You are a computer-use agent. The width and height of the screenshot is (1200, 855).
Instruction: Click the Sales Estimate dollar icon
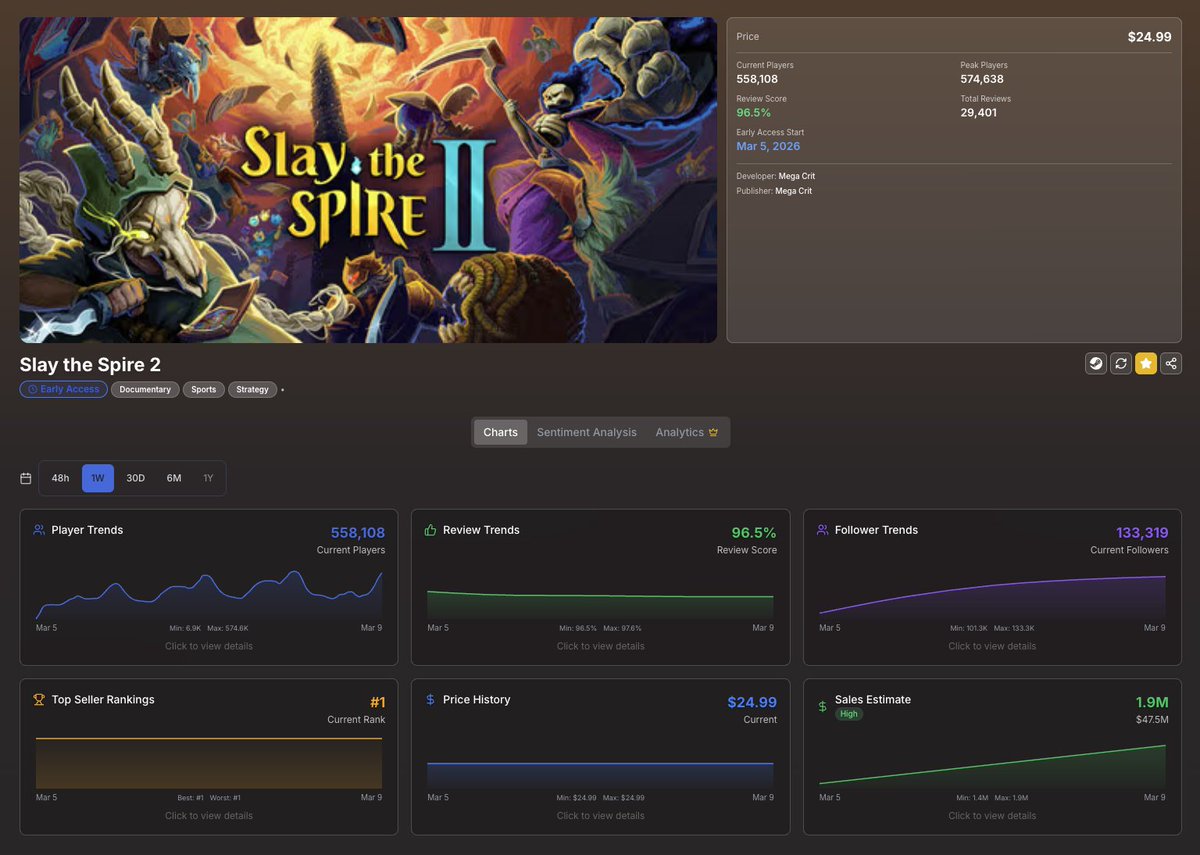823,706
